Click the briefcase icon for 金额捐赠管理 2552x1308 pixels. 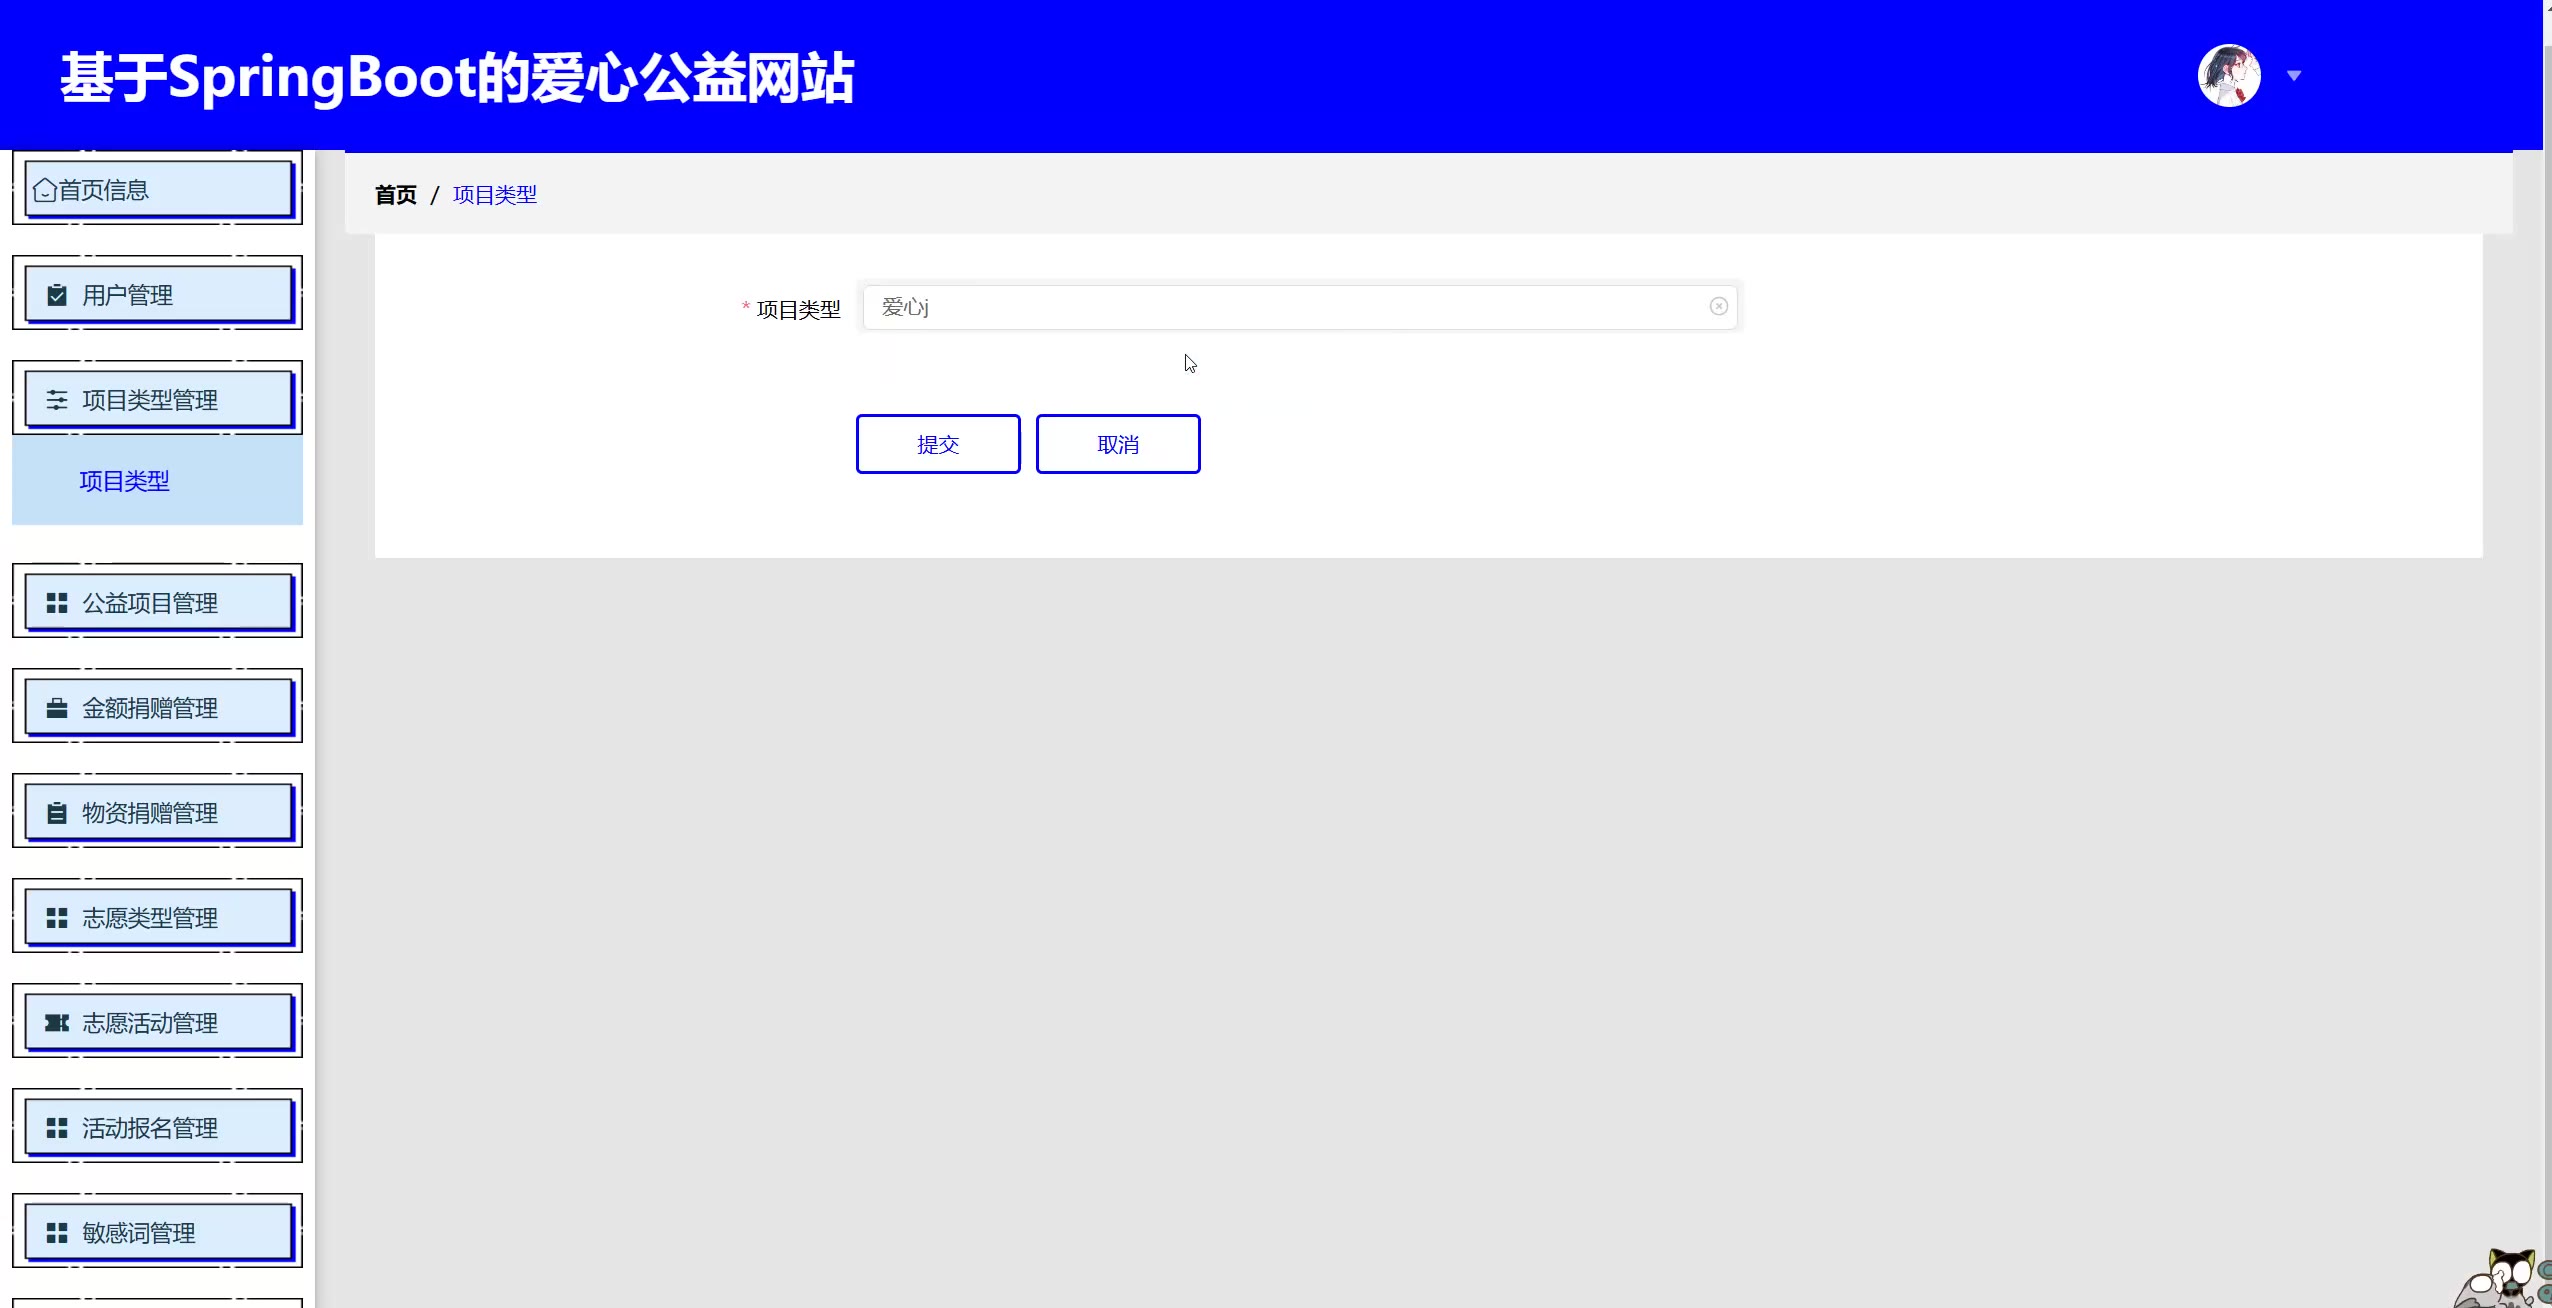click(x=57, y=708)
